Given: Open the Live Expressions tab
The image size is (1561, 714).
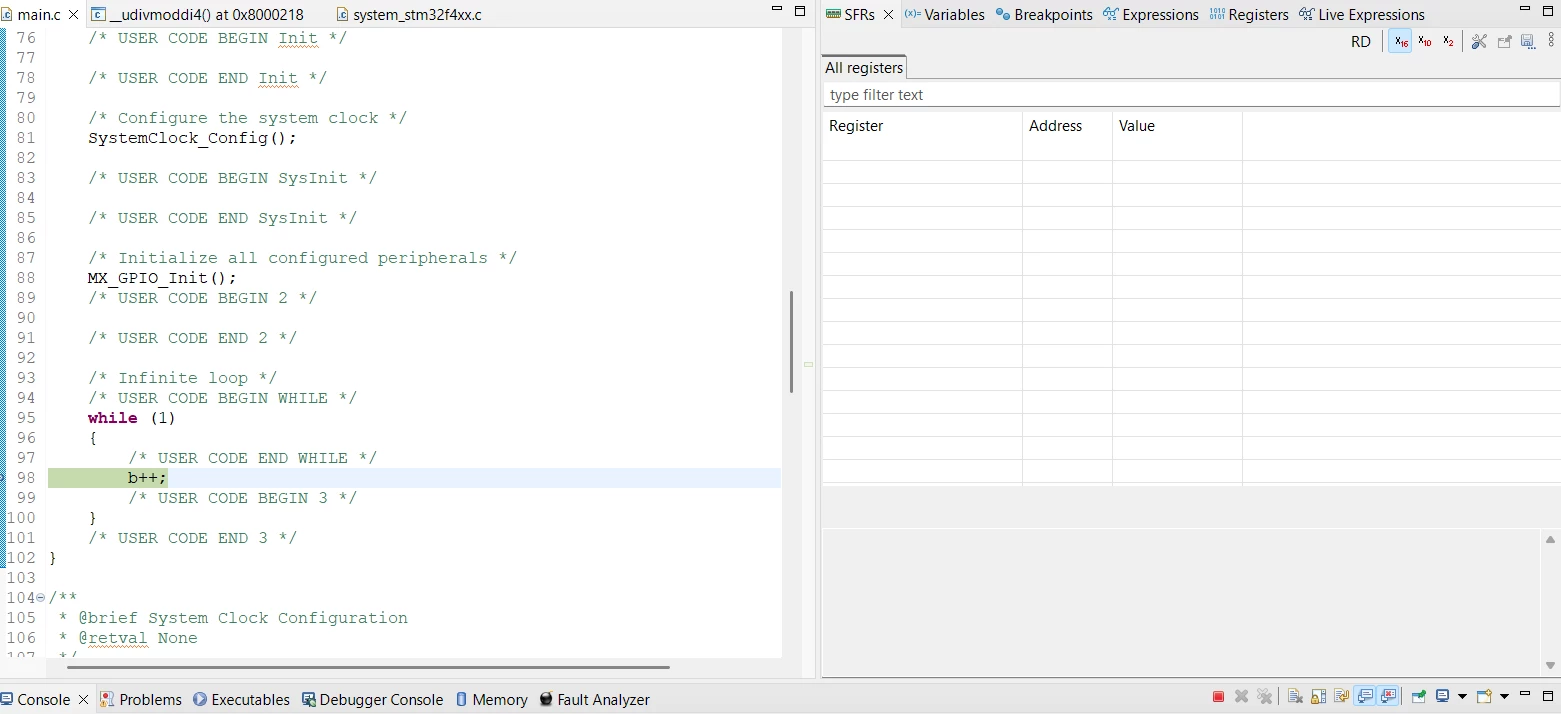Looking at the screenshot, I should coord(1362,14).
